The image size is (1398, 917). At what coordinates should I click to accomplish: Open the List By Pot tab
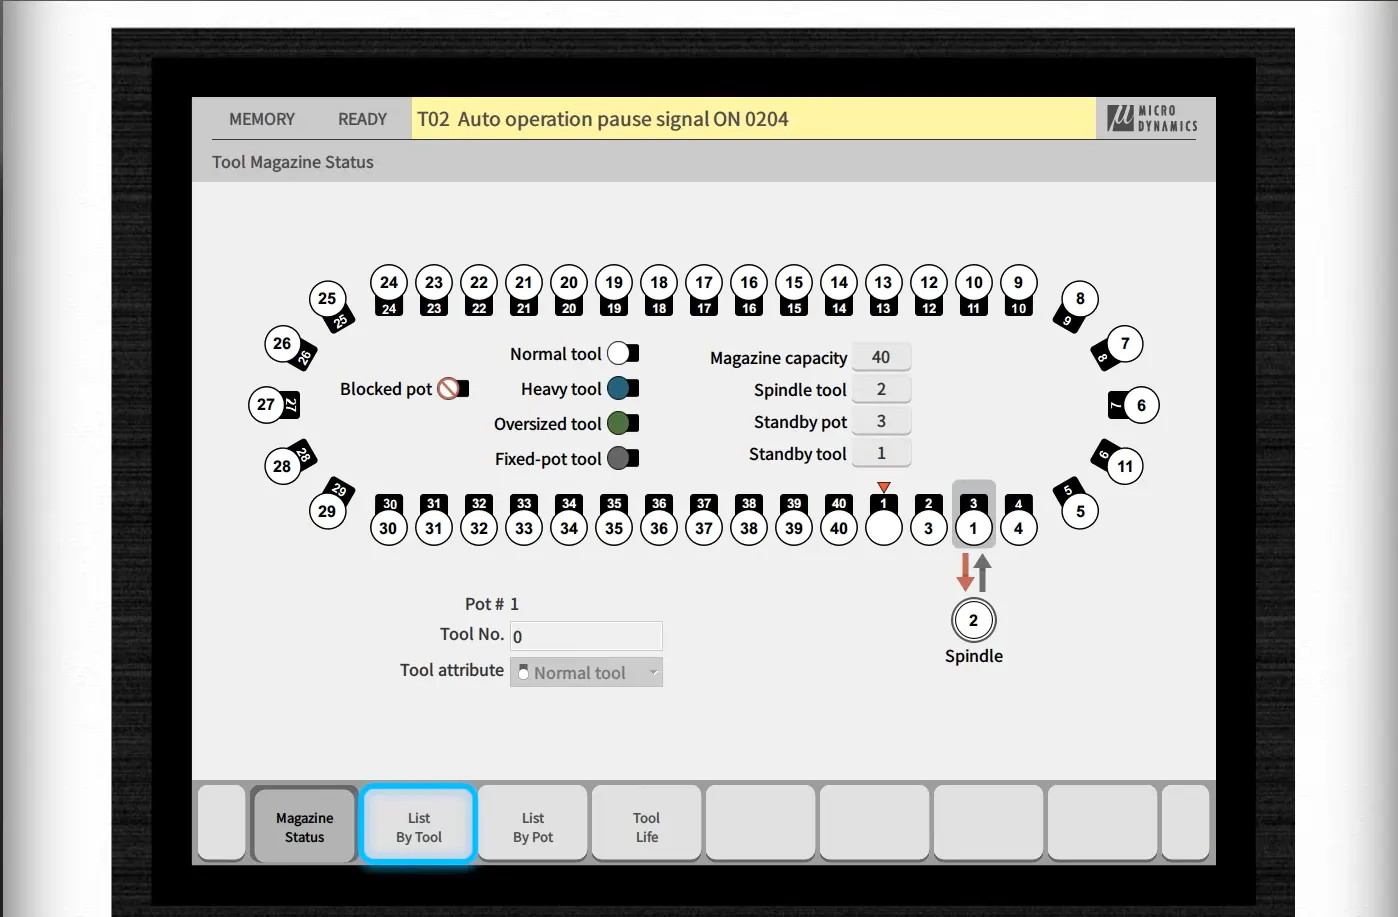point(533,826)
